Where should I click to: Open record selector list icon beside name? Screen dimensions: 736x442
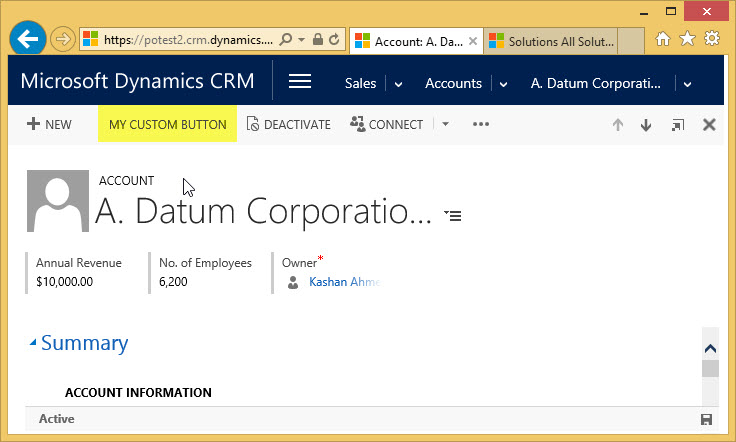click(x=453, y=215)
